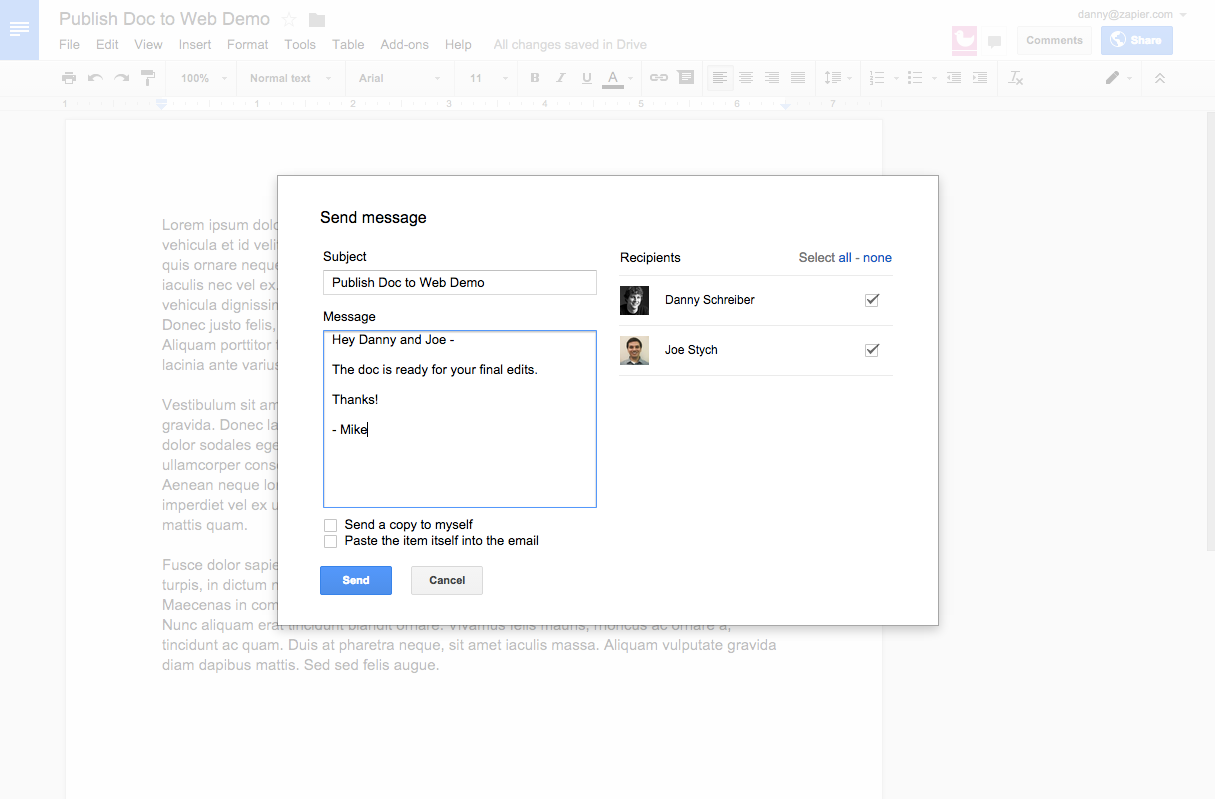
Task: Collapse the toolbar with the double chevron
Action: tap(1160, 78)
